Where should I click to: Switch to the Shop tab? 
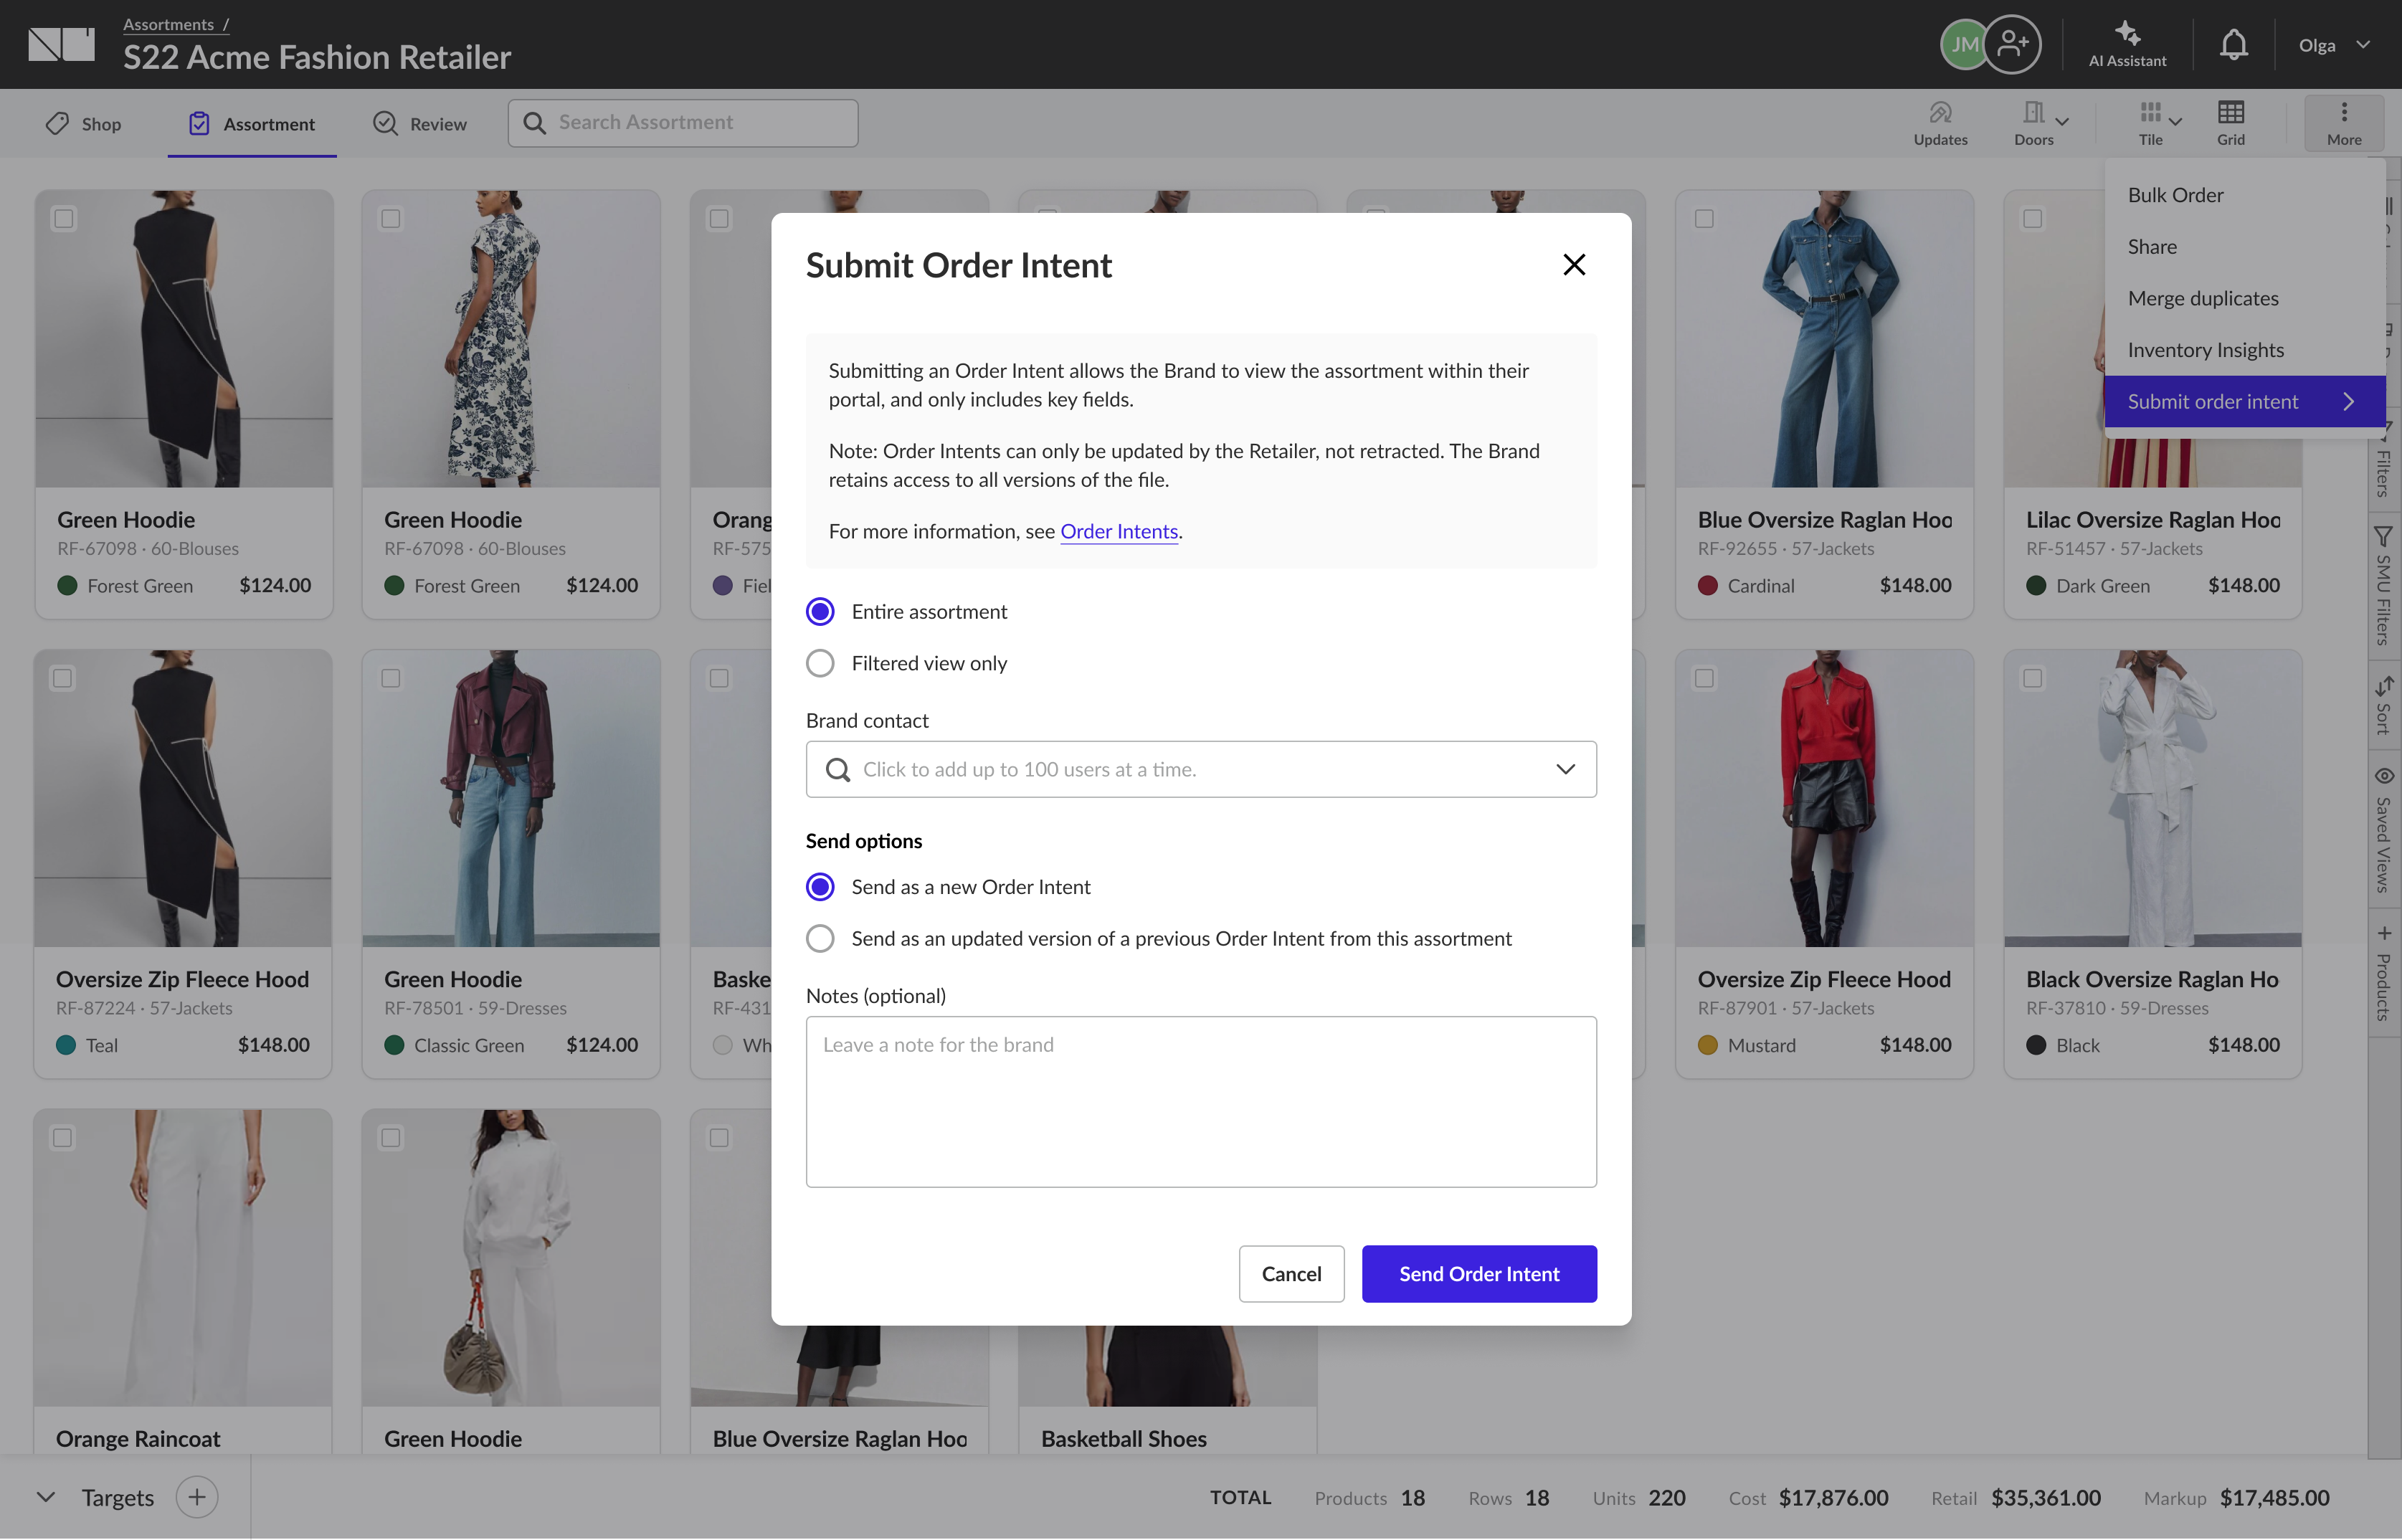84,123
